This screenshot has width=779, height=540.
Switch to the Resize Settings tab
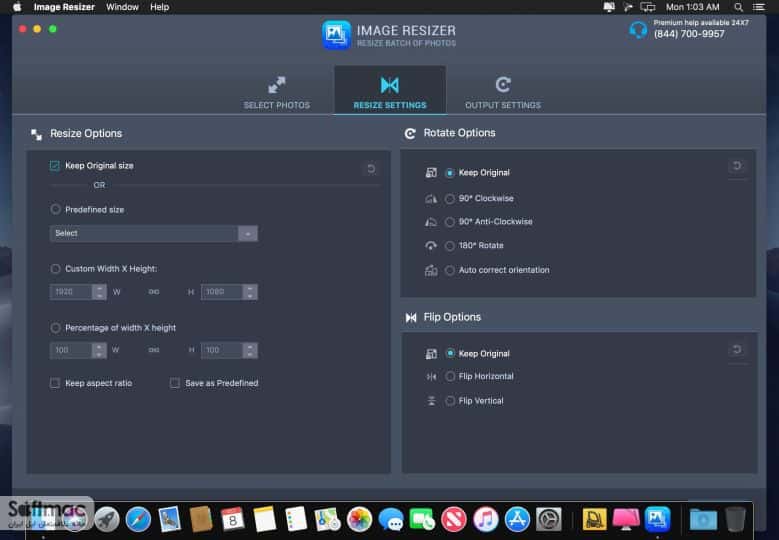[x=390, y=92]
